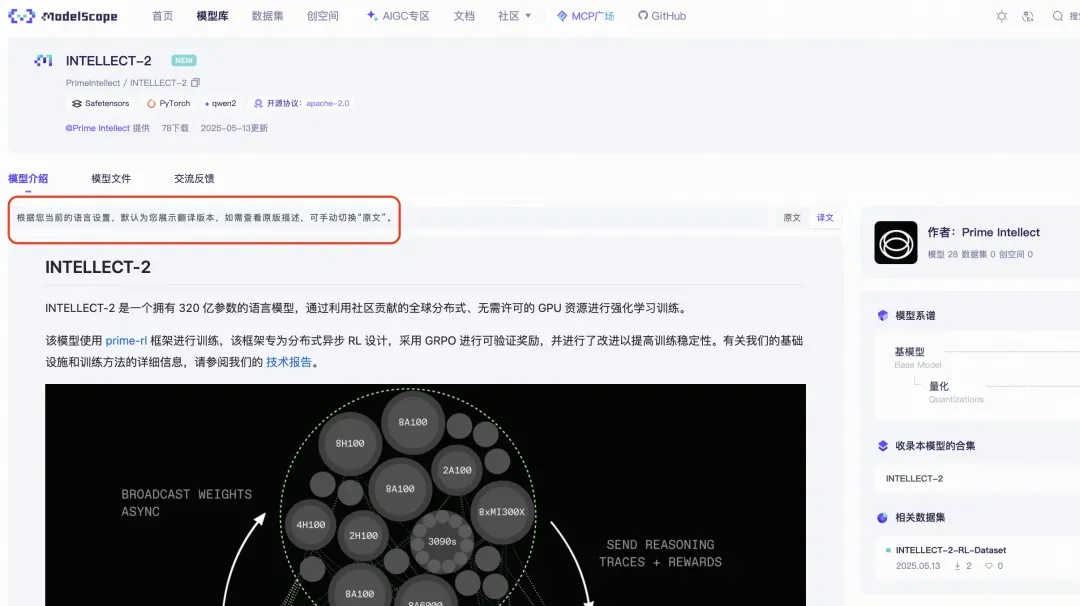Open the 作者: Prime Intellect author name

coord(984,232)
